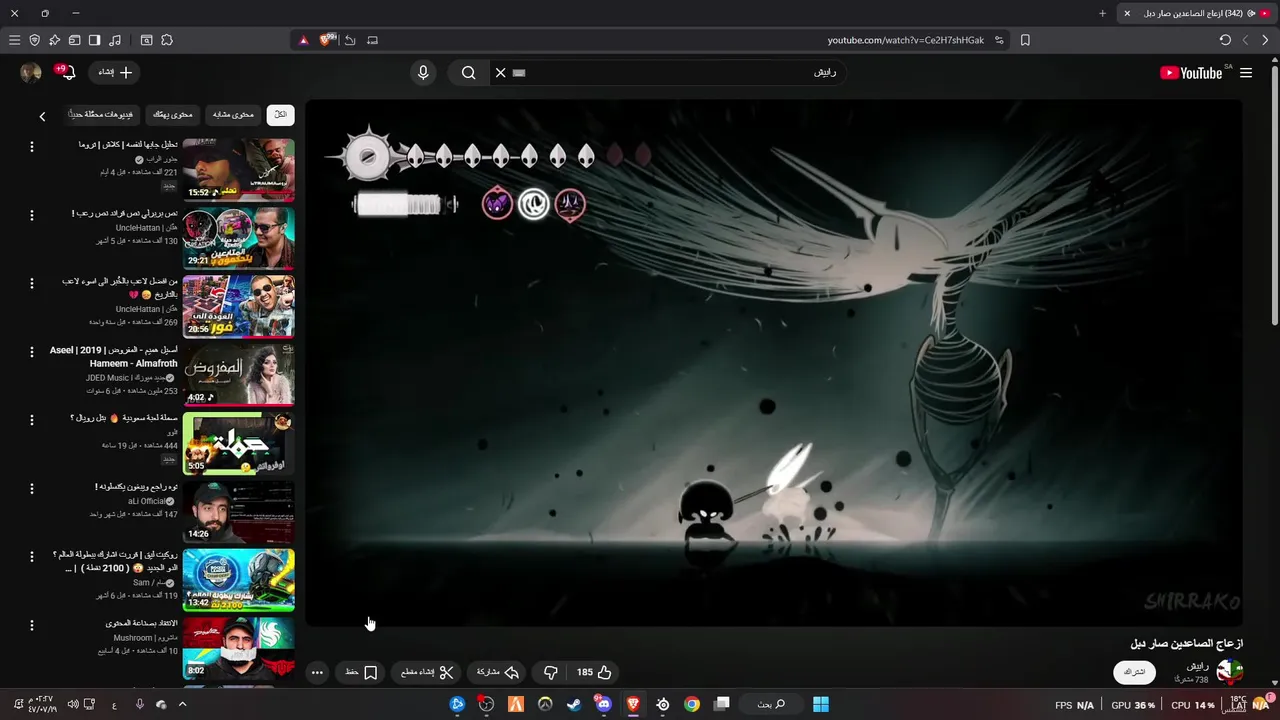This screenshot has width=1280, height=720.
Task: Open options for the Mushroom video row
Action: pyautogui.click(x=31, y=625)
